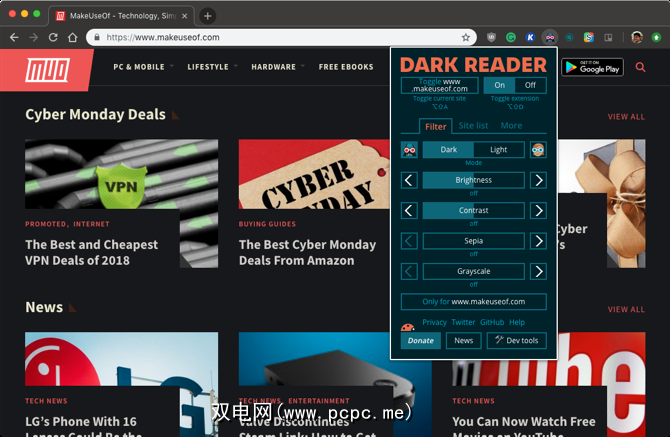
Task: Click the Dark Reader extension toolbar icon
Action: point(550,38)
